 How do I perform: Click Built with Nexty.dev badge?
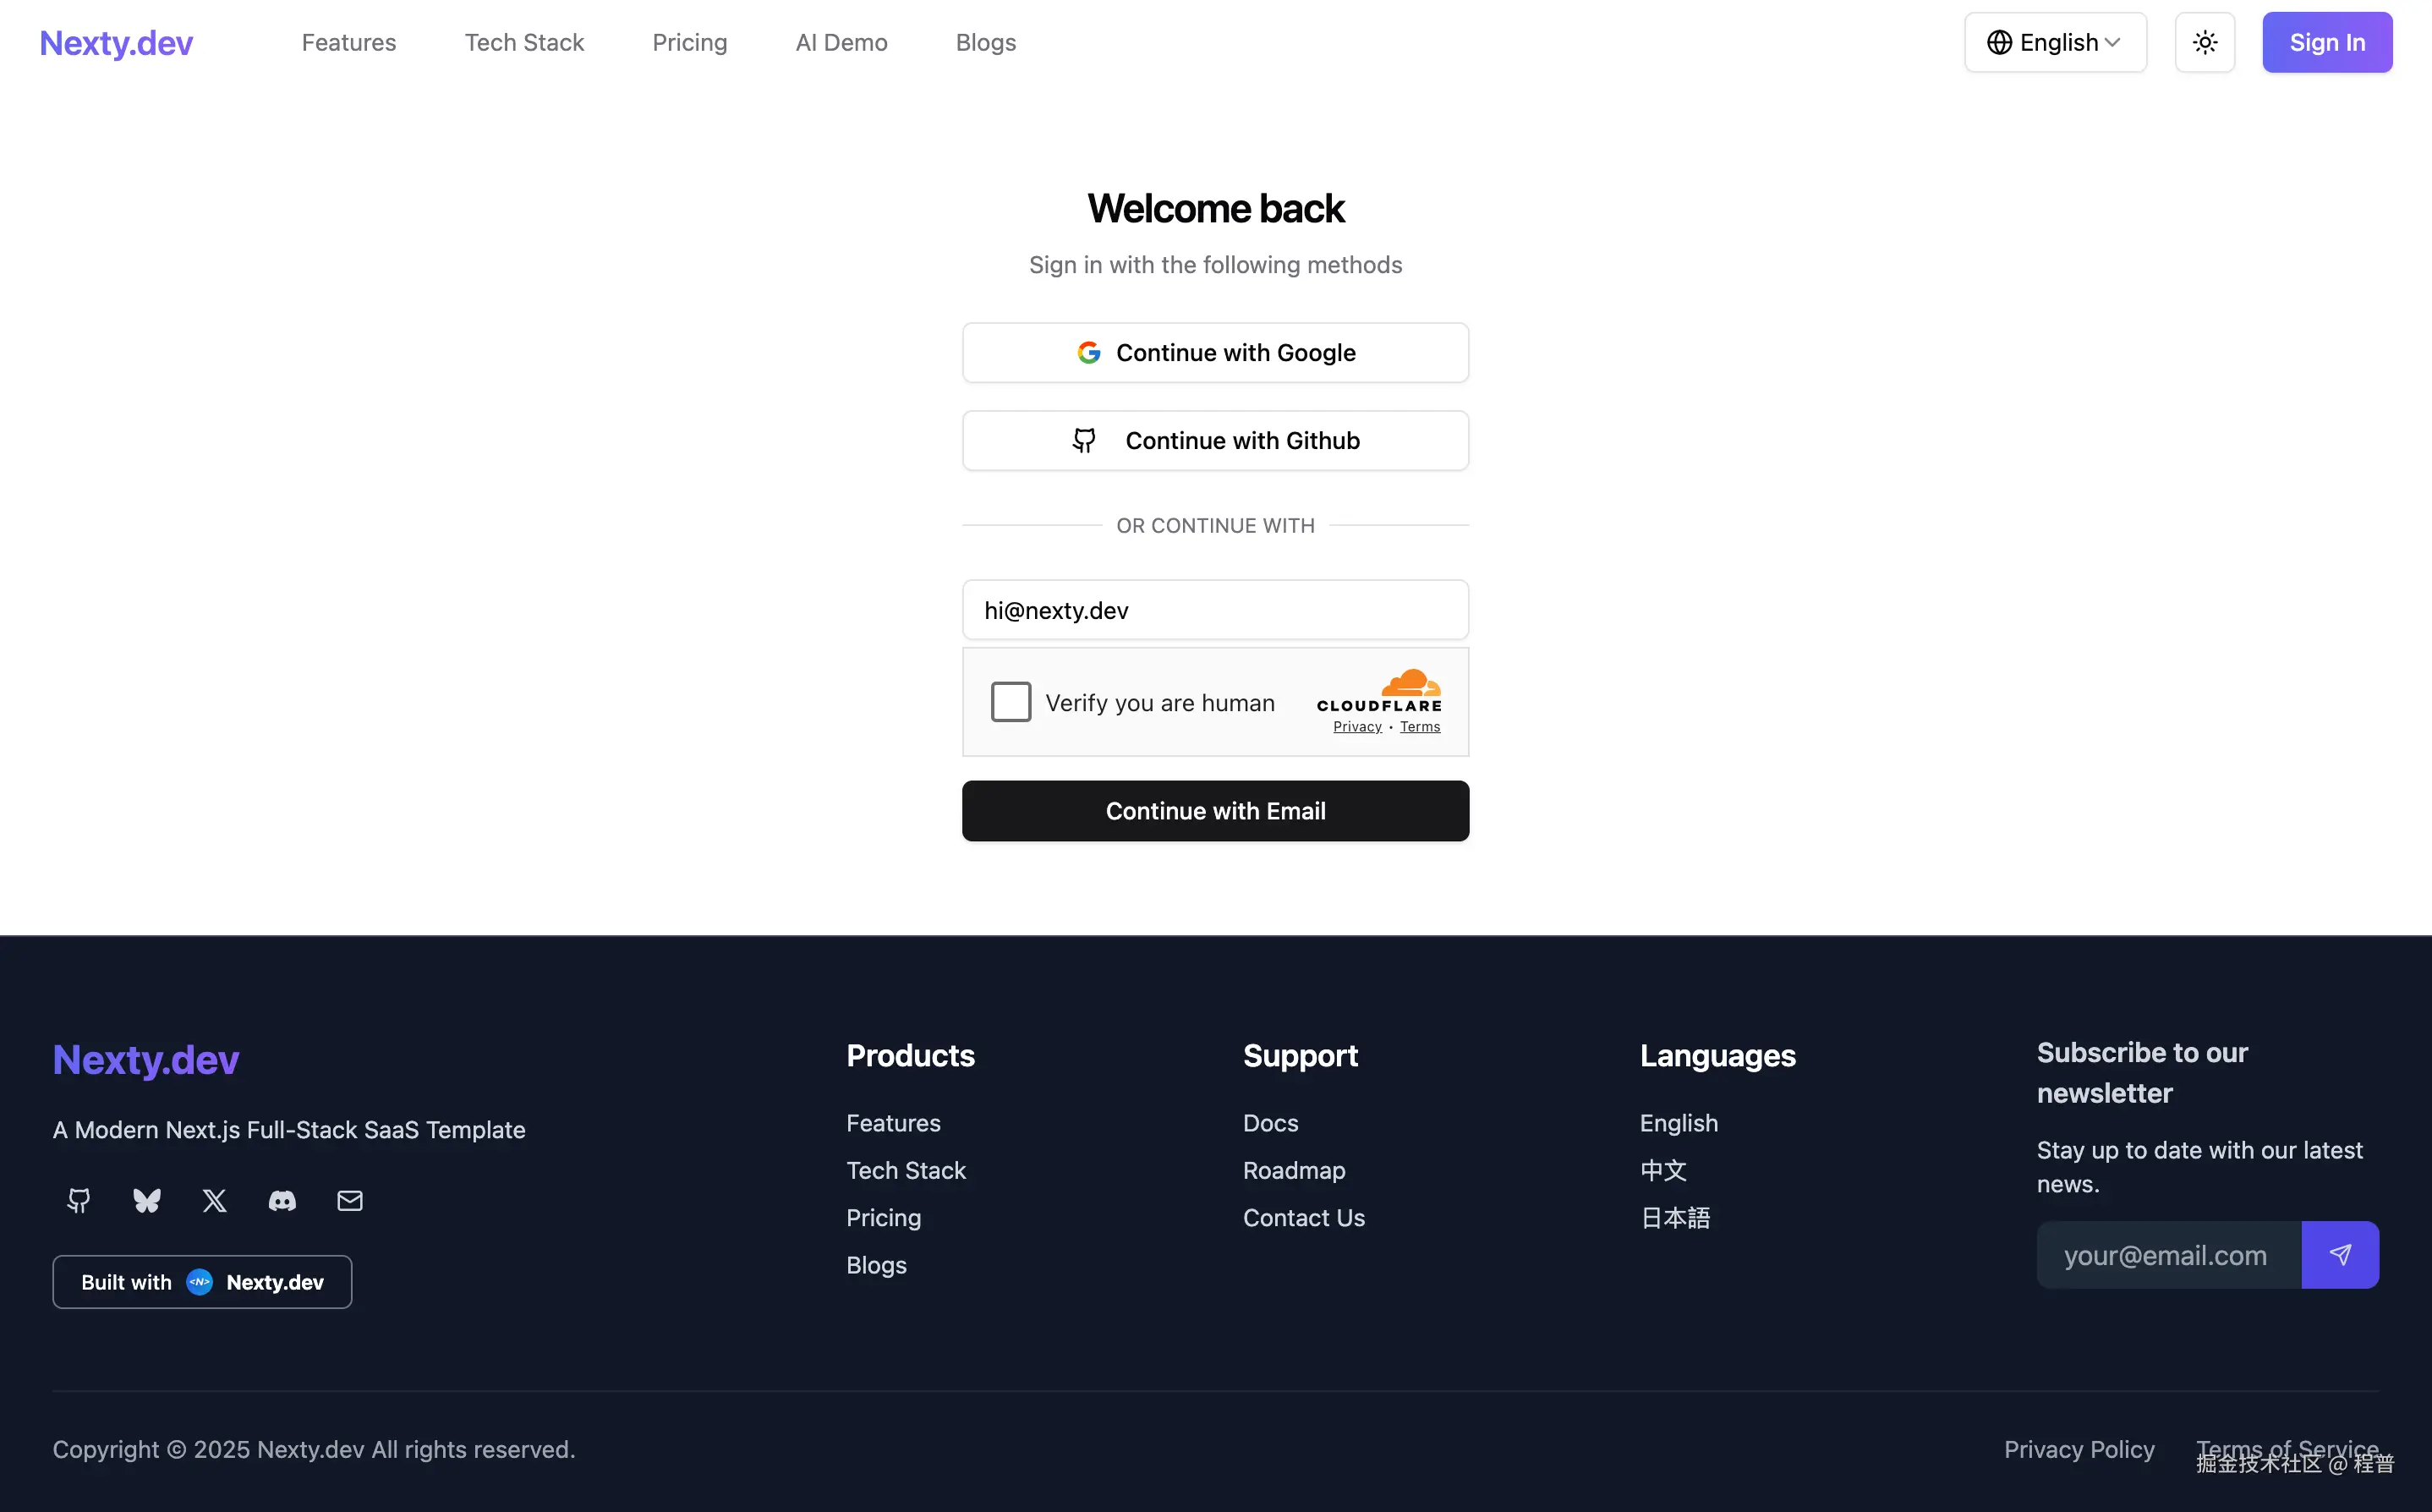tap(202, 1282)
